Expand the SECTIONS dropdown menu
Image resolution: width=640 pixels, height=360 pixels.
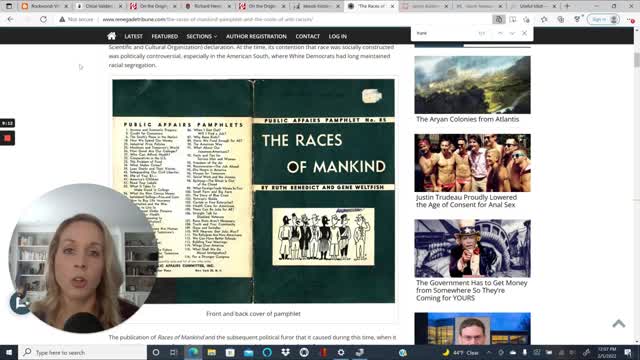[202, 36]
